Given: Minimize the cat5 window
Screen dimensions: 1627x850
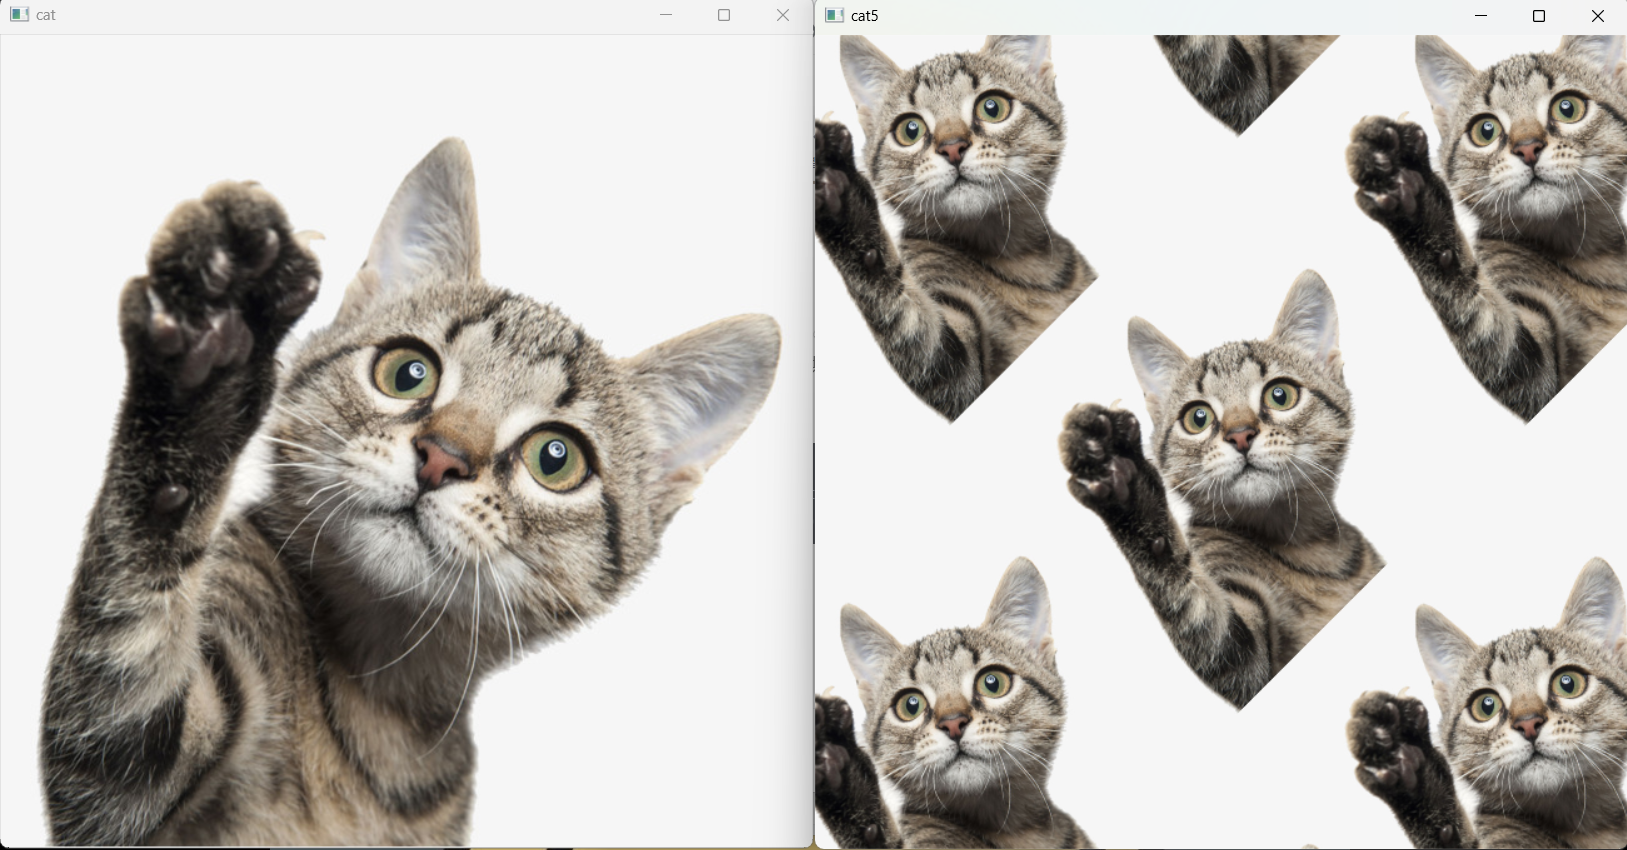Looking at the screenshot, I should (1482, 15).
